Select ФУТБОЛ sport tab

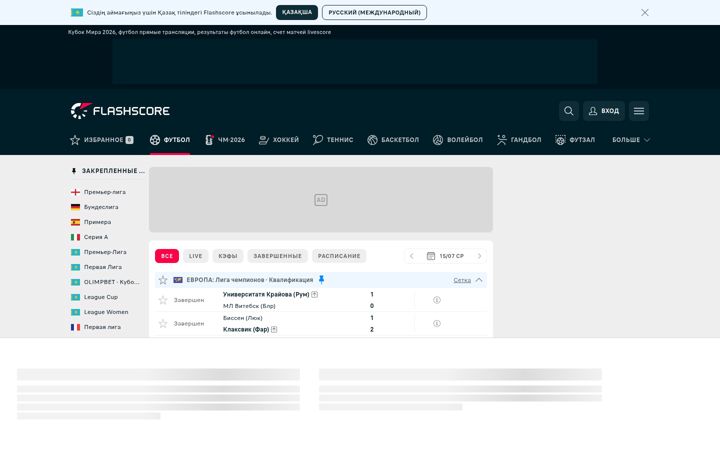170,140
